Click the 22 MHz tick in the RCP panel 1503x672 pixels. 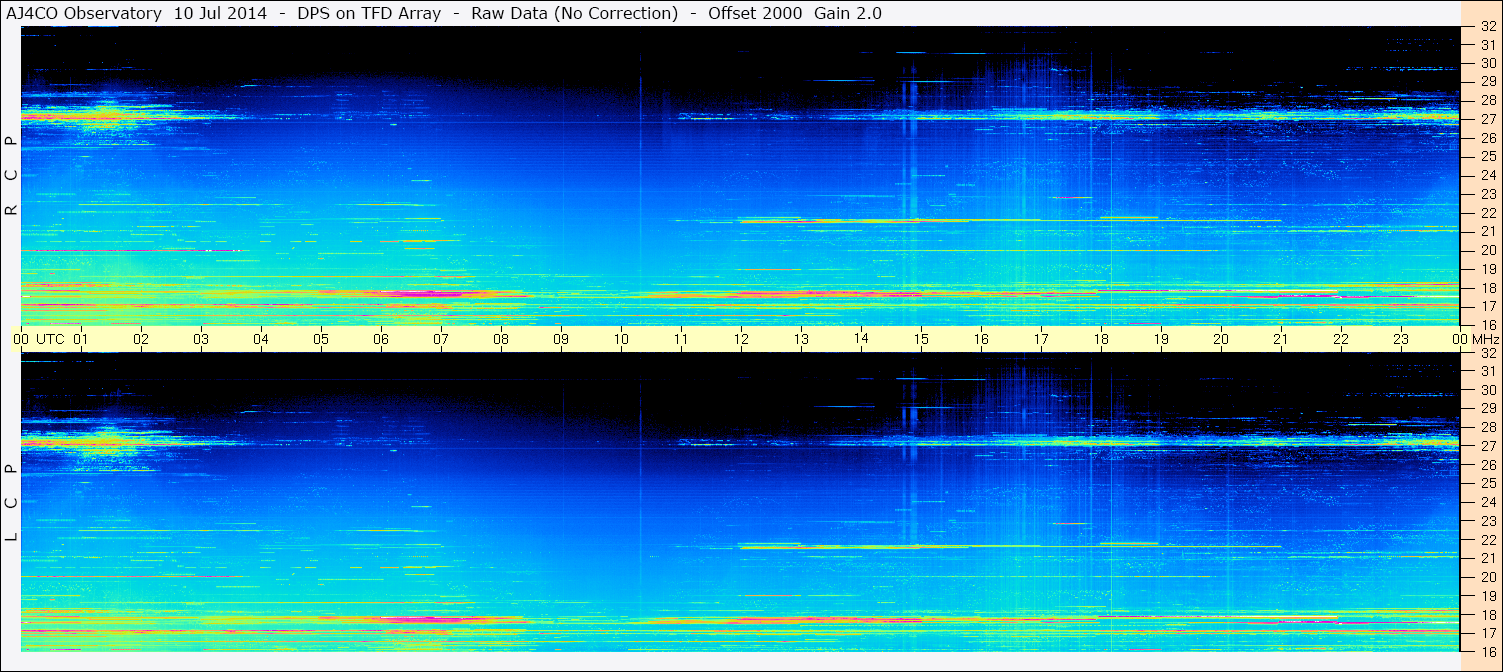click(1487, 213)
